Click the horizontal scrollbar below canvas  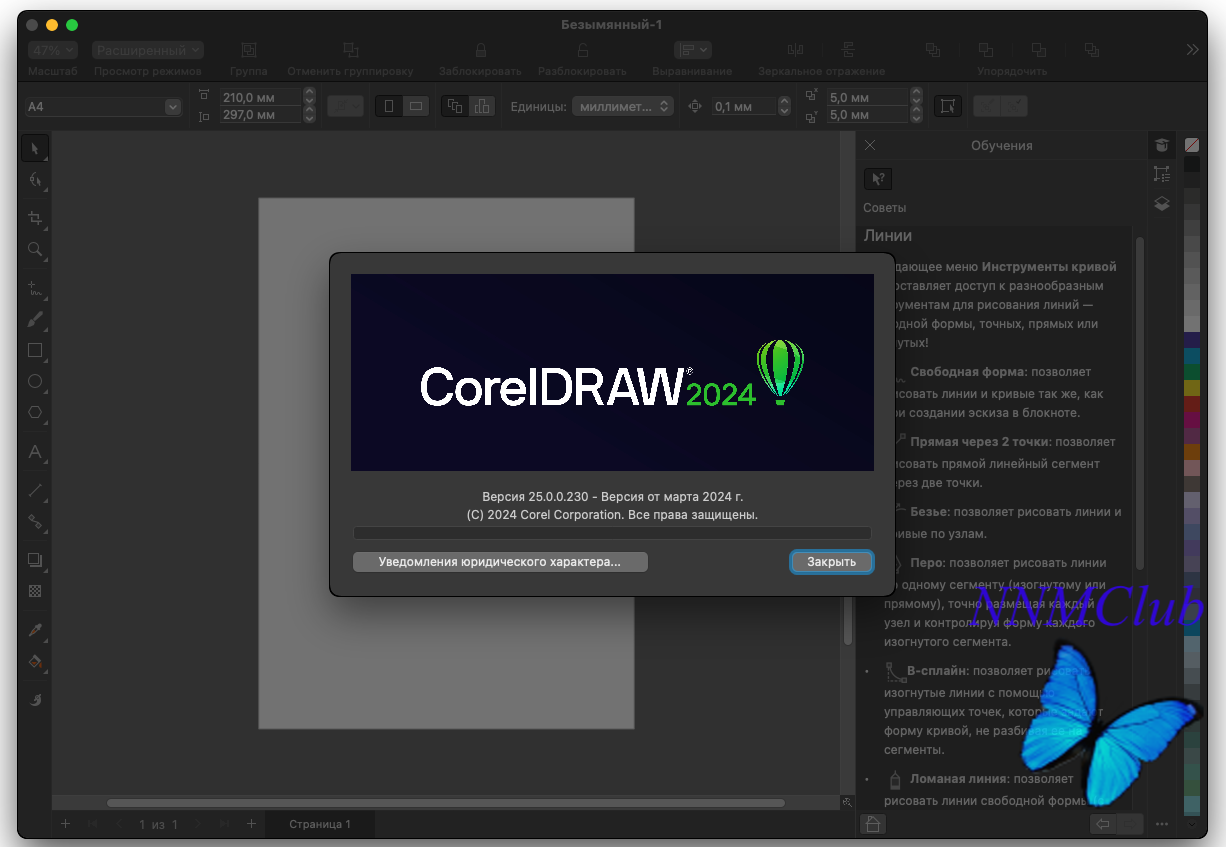click(445, 802)
